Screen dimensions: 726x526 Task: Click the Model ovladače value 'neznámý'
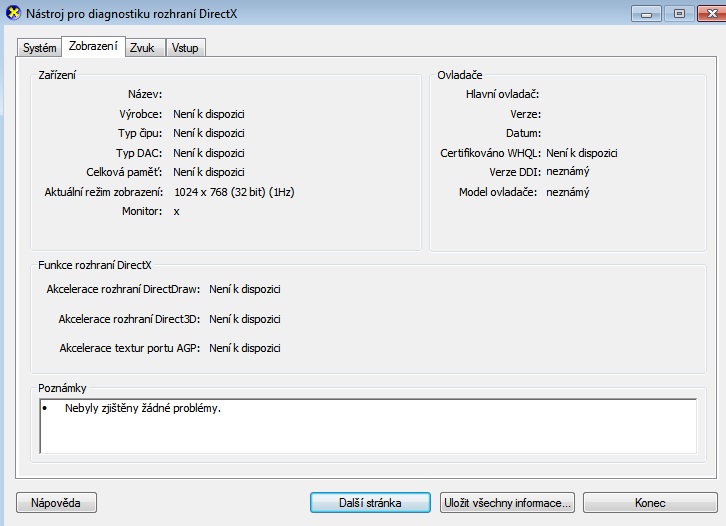pyautogui.click(x=568, y=192)
